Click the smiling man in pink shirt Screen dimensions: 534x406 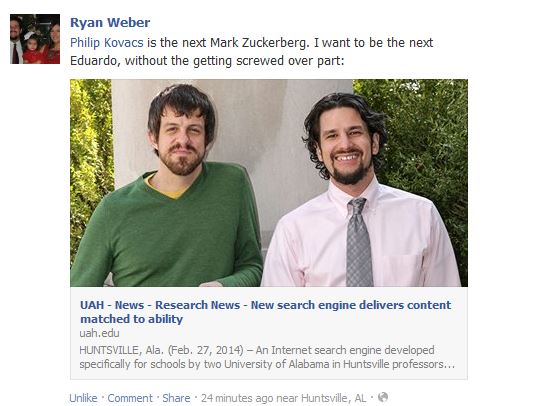click(361, 191)
